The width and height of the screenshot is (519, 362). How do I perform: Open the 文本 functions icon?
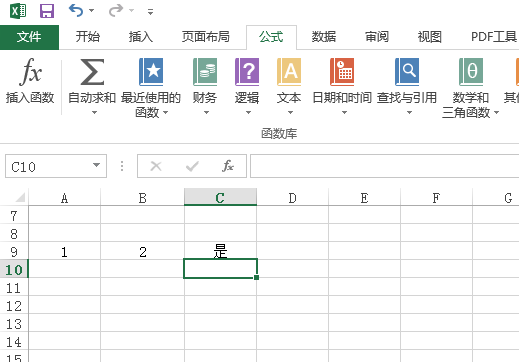click(x=289, y=72)
